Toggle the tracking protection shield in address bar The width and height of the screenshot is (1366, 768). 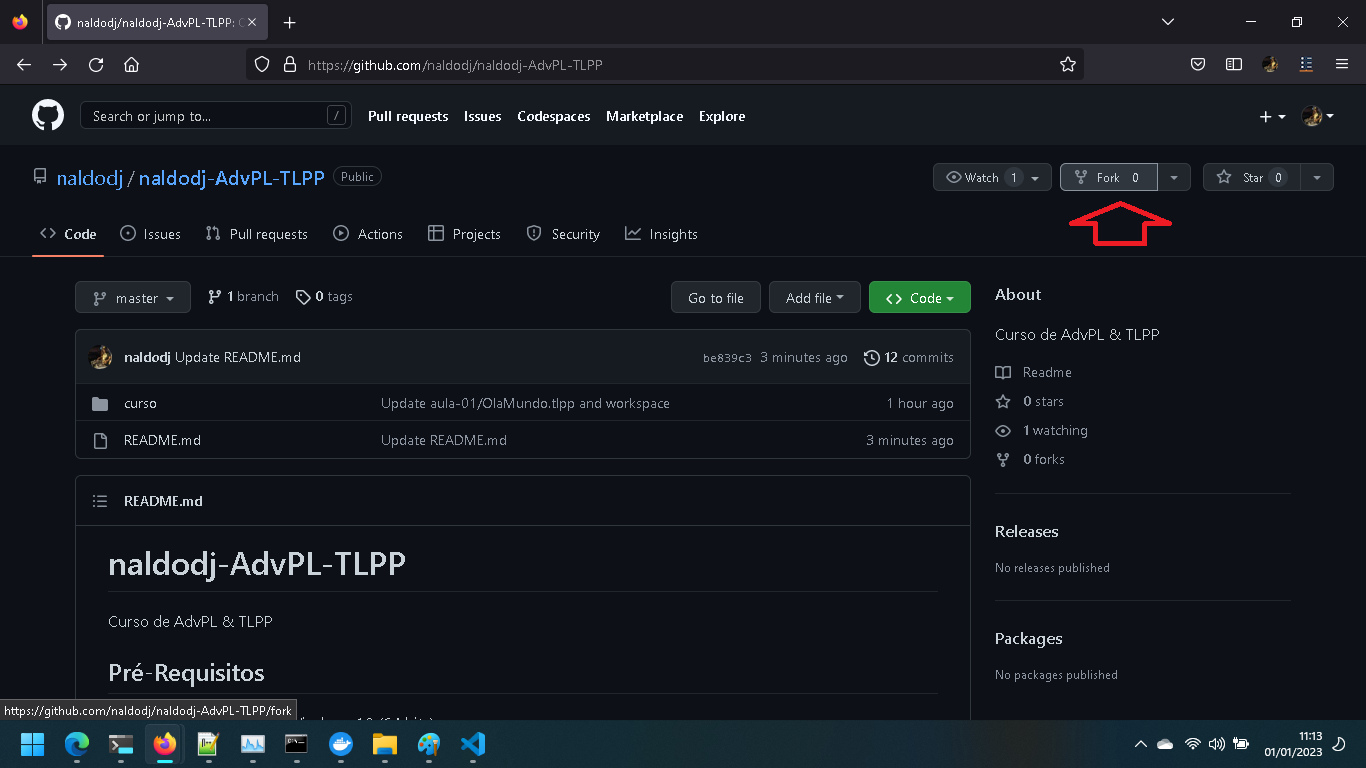pos(261,64)
